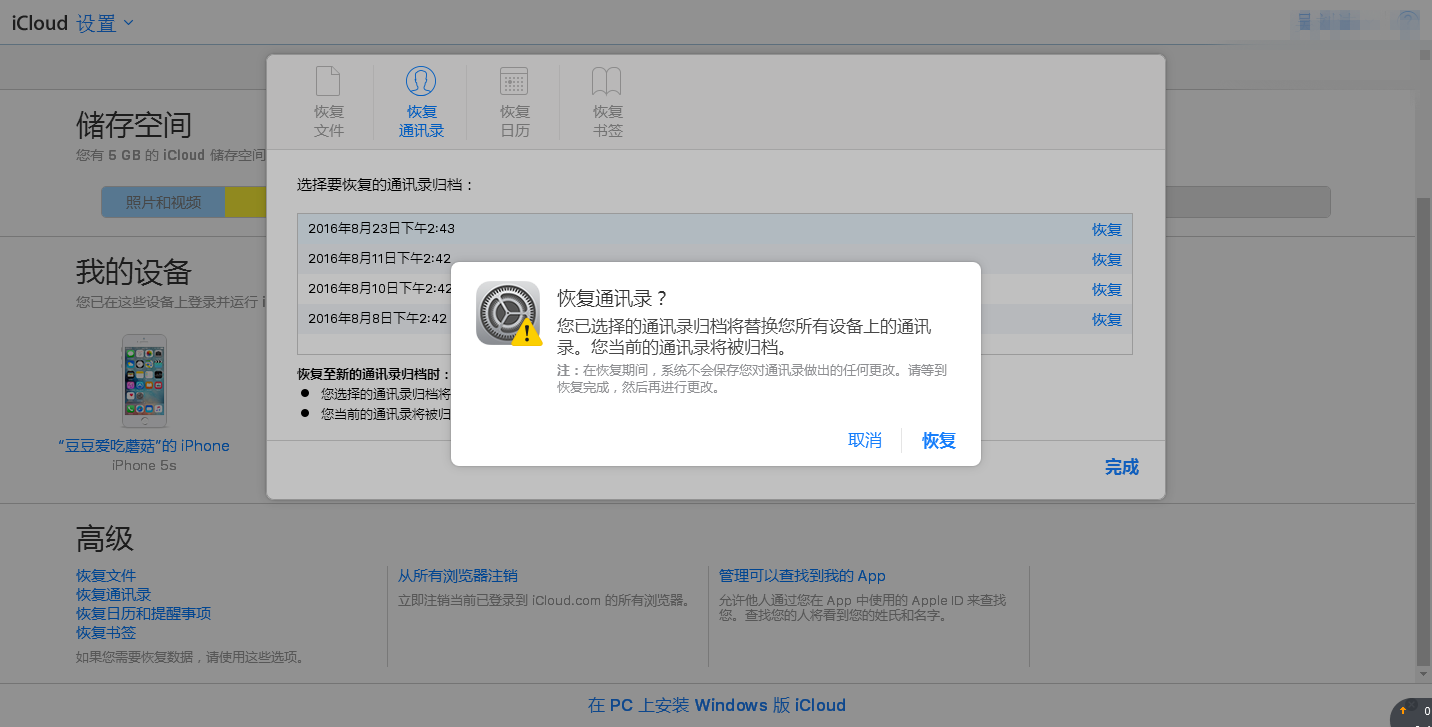Cancel the restore contacts dialog with 取消
Screen dimensions: 1432x727
(x=864, y=440)
